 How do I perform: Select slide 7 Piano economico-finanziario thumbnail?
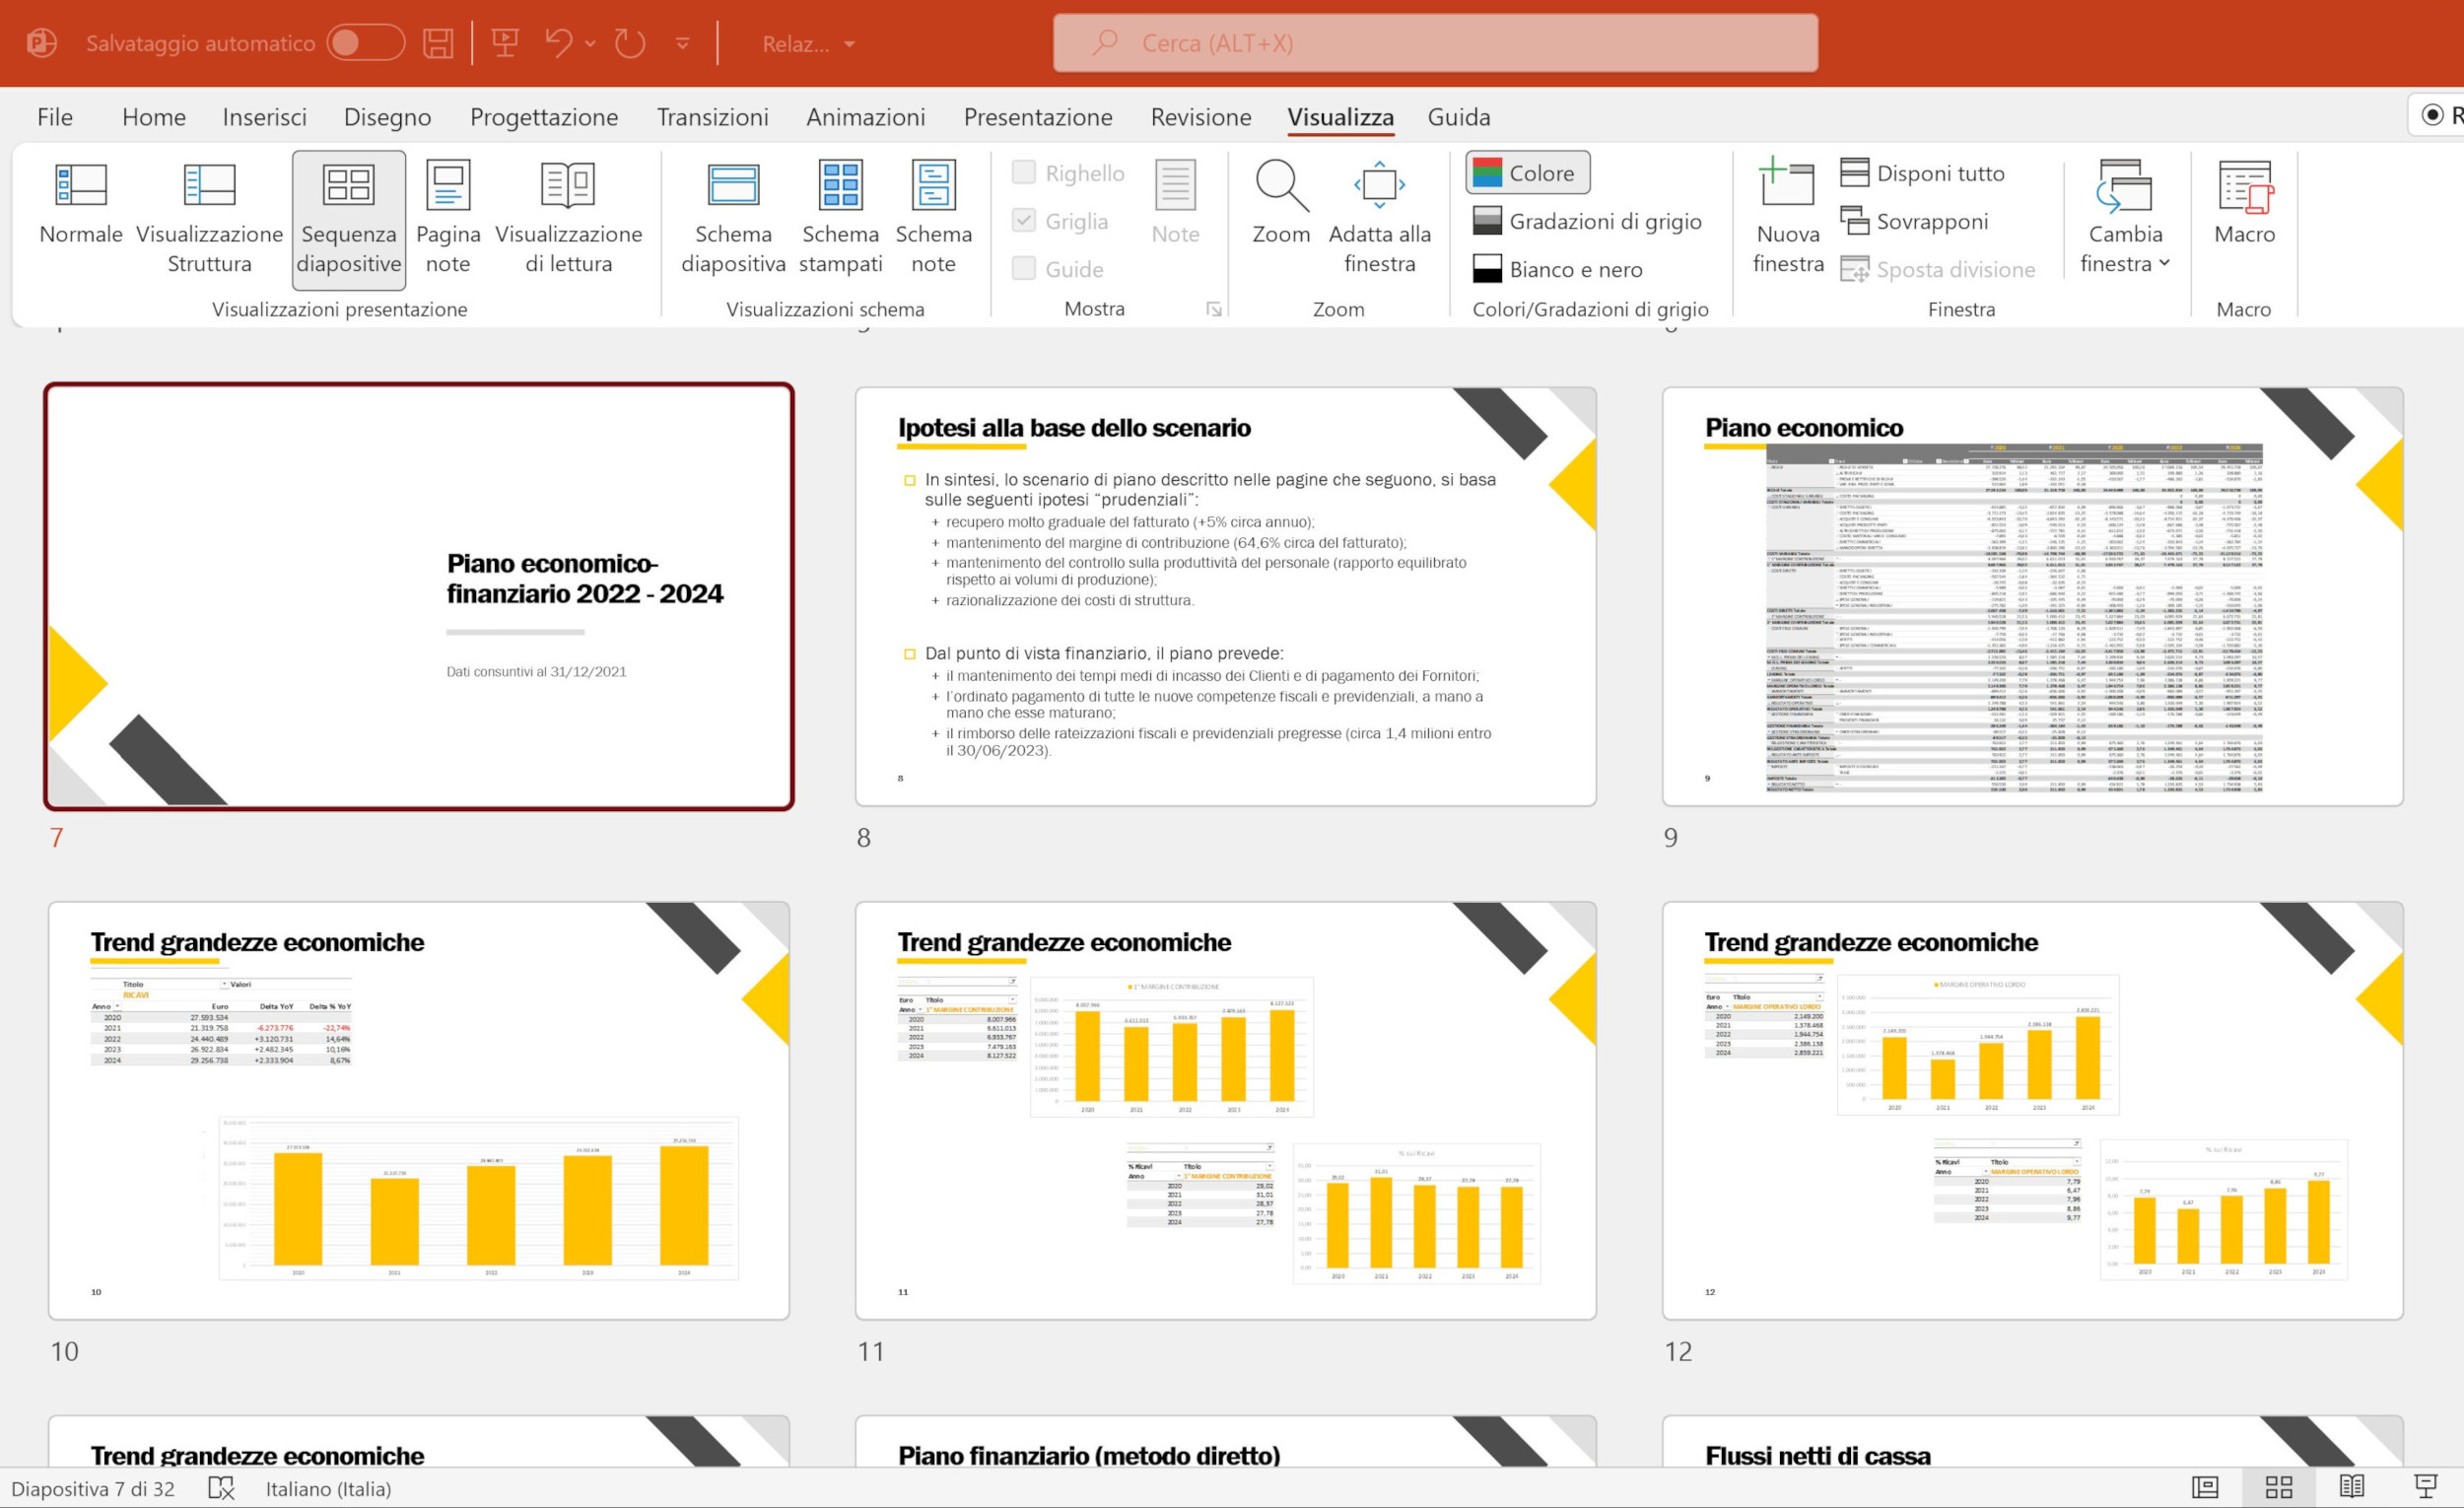click(x=419, y=596)
